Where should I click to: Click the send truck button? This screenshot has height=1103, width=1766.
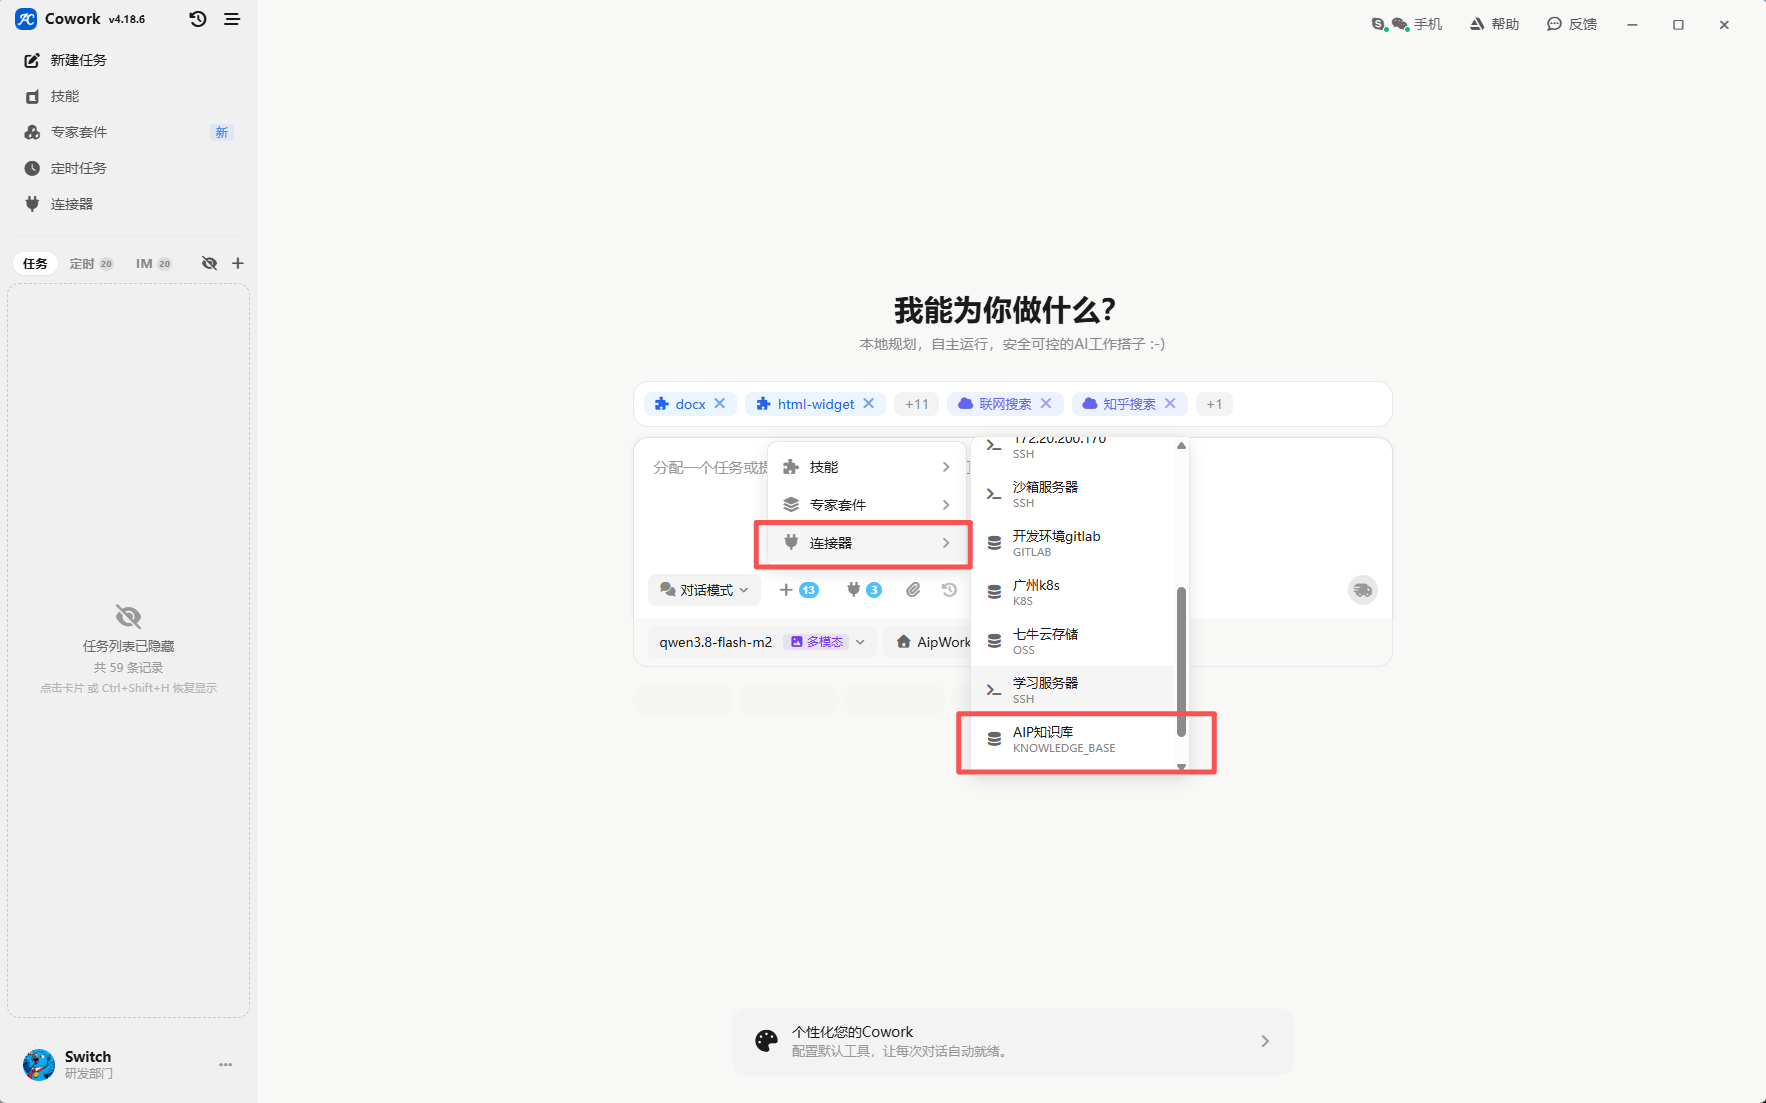[1362, 590]
